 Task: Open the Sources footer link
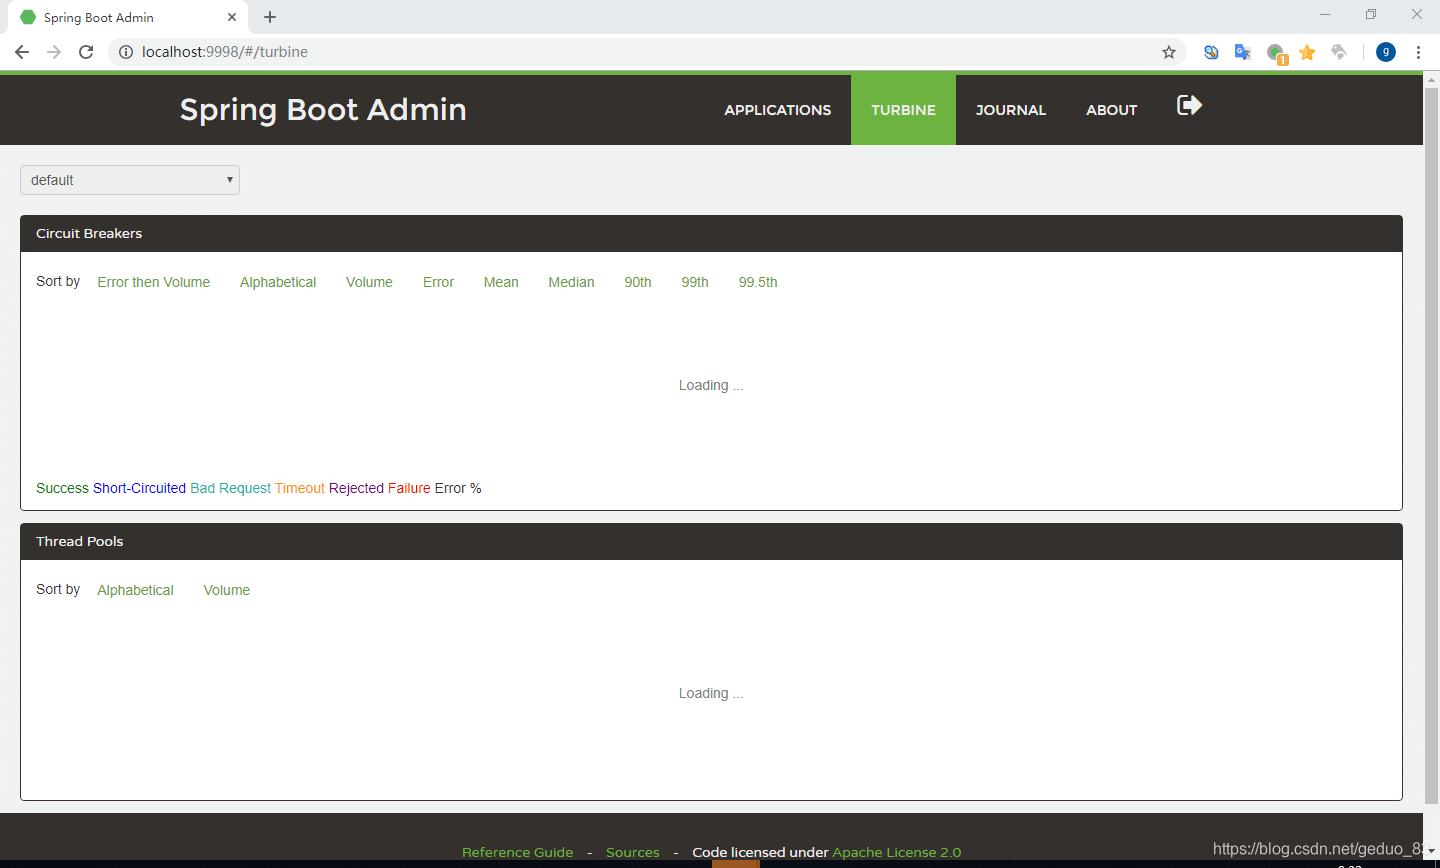[633, 852]
